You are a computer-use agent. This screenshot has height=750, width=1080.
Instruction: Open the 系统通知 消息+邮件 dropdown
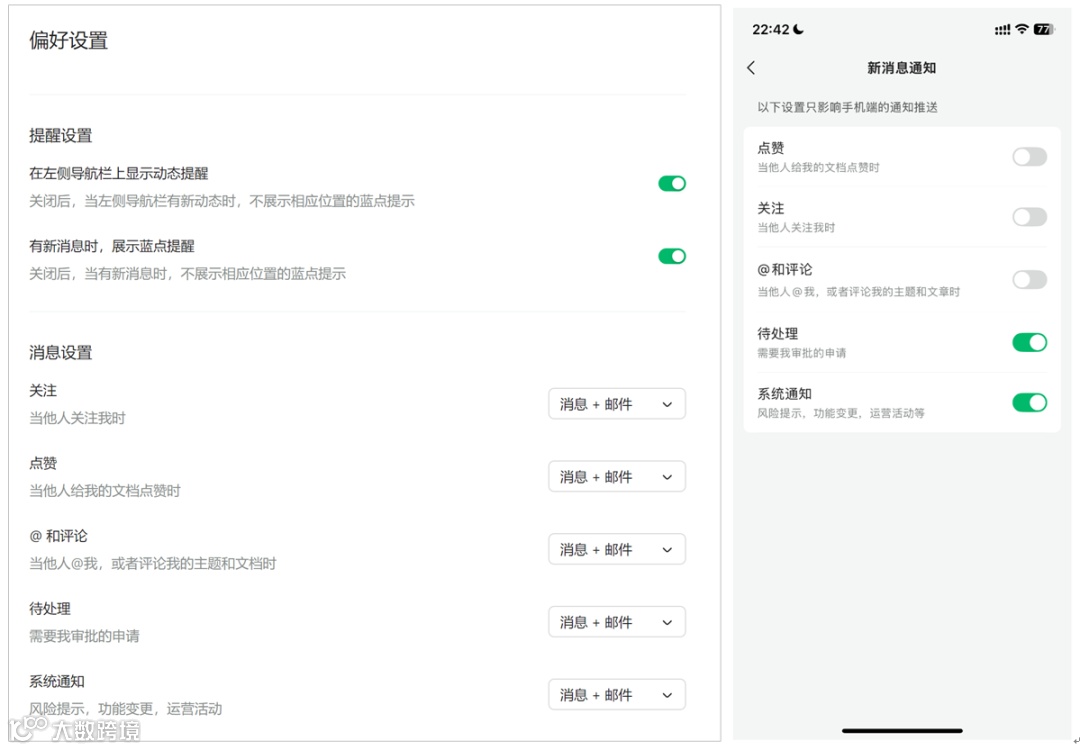616,694
